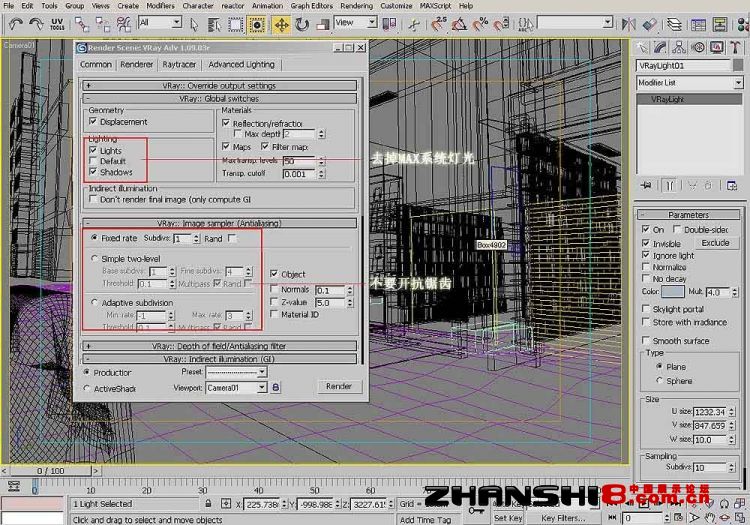Open the Layer Manager icon
Screen dimensions: 750x525
point(674,24)
